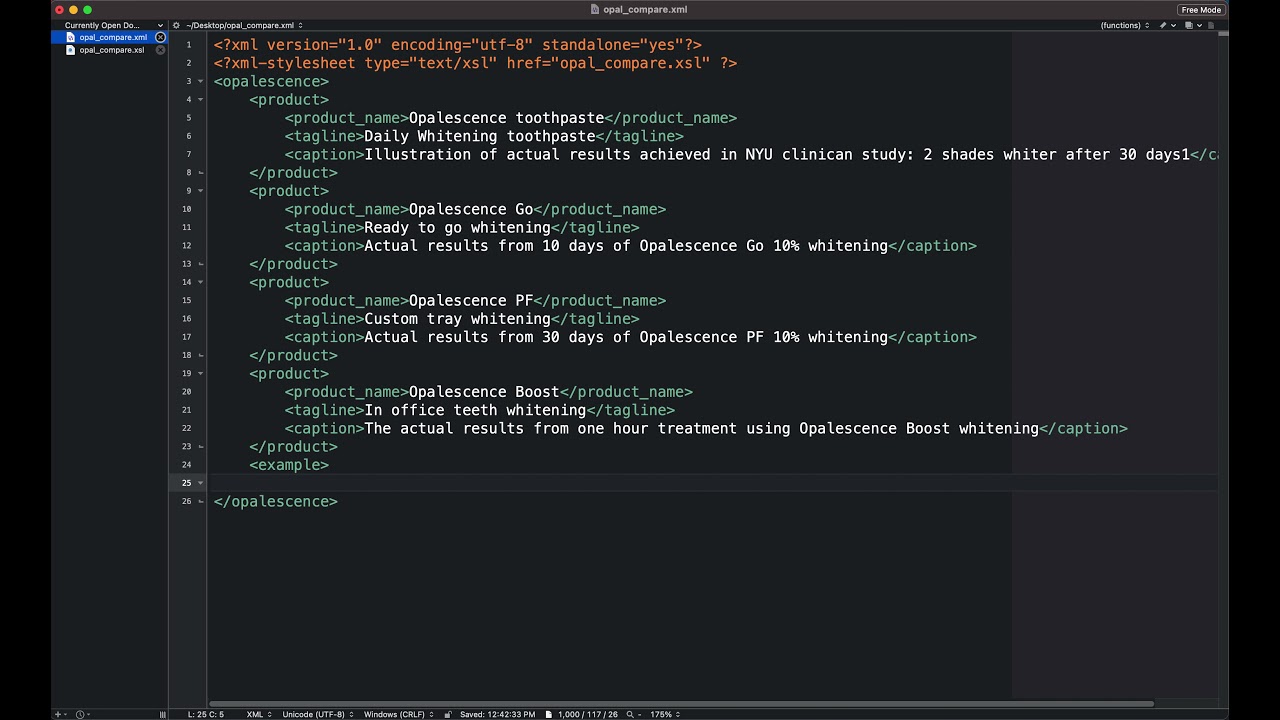
Task: Click the macOS yellow minimize button
Action: point(73,10)
